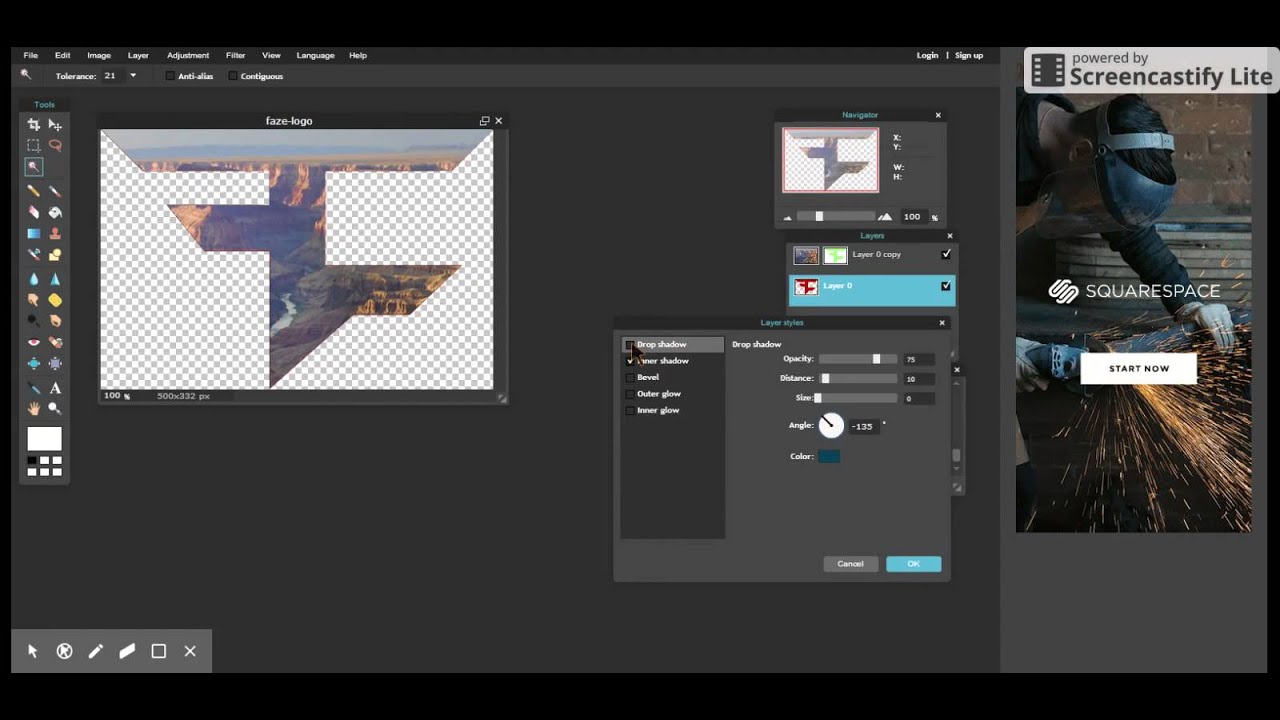This screenshot has height=720, width=1280.
Task: Select the Paint Bucket tool
Action: click(55, 212)
